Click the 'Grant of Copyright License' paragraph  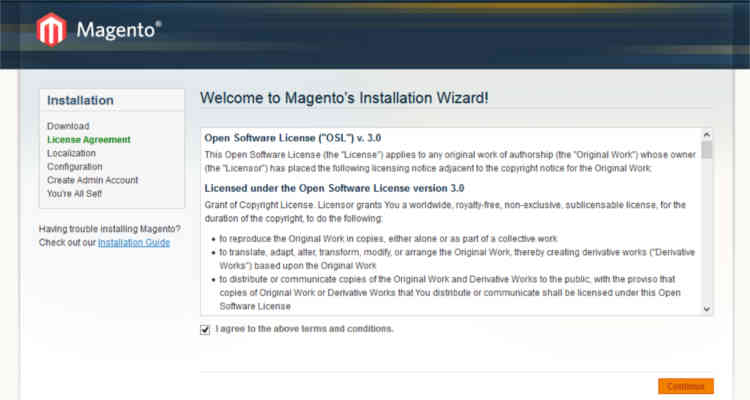click(445, 211)
